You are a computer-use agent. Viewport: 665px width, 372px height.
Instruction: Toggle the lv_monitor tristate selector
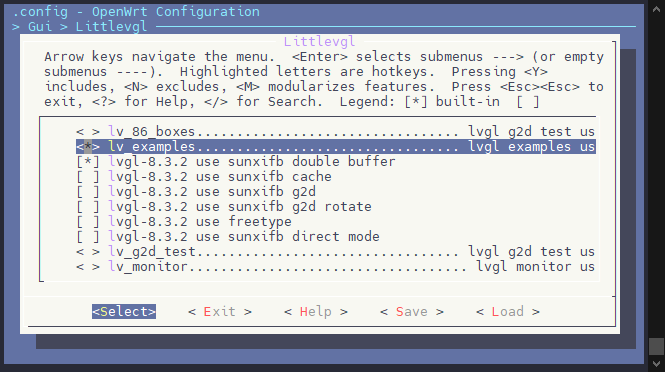point(88,267)
